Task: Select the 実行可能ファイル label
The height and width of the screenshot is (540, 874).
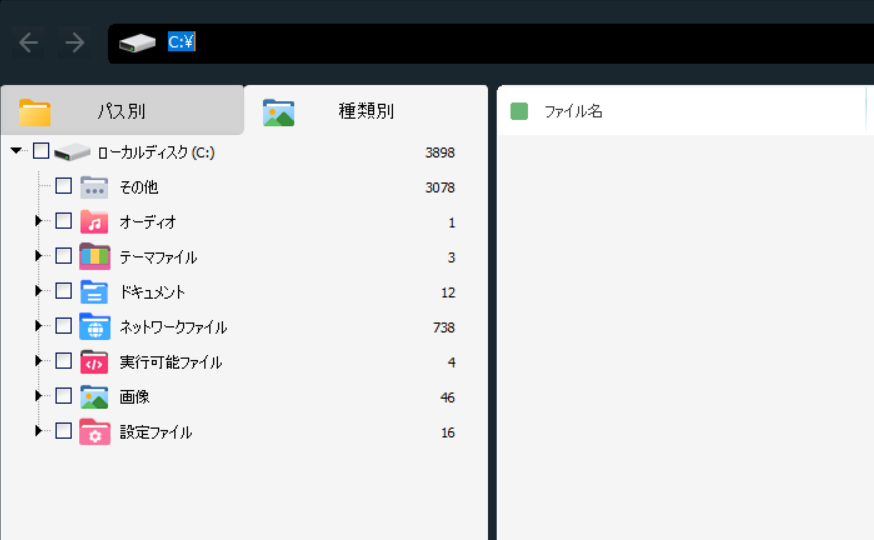Action: [171, 362]
